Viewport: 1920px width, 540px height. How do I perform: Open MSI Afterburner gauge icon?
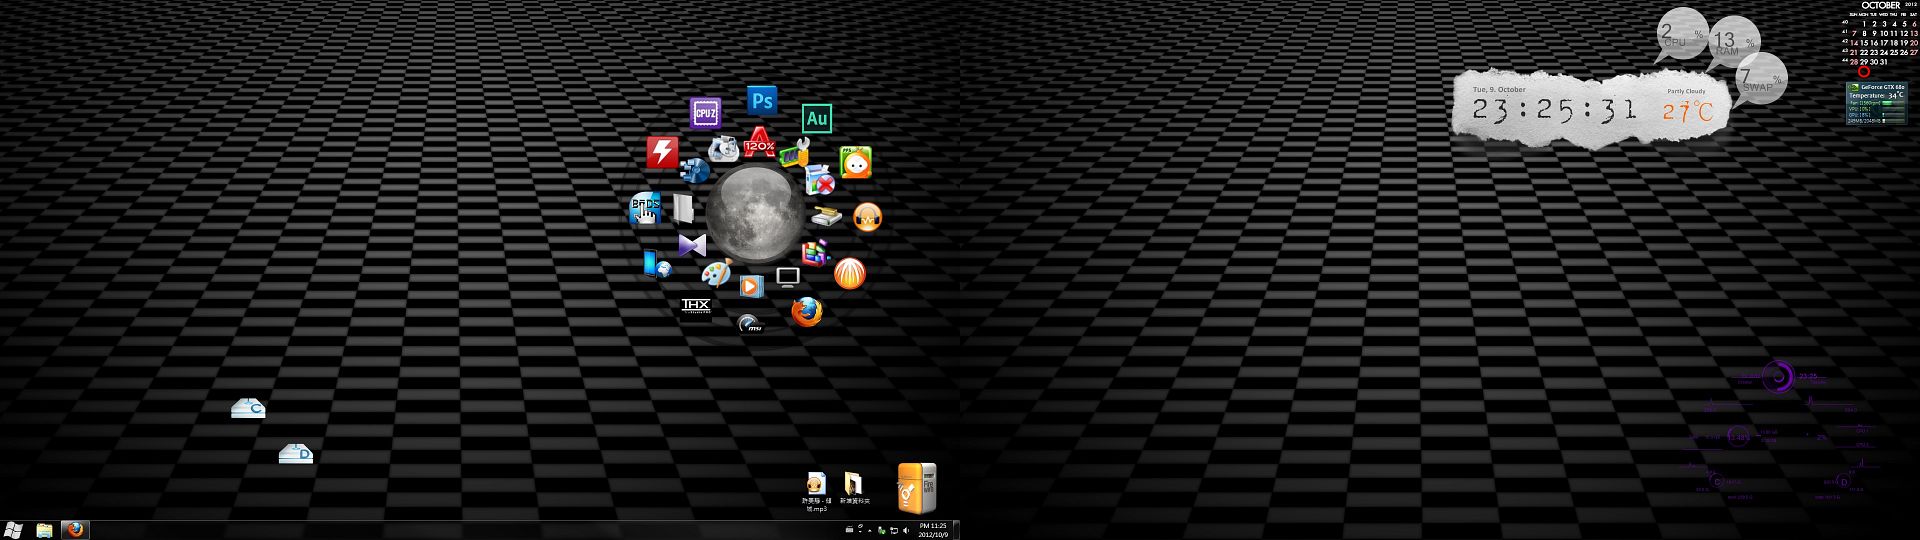[749, 324]
